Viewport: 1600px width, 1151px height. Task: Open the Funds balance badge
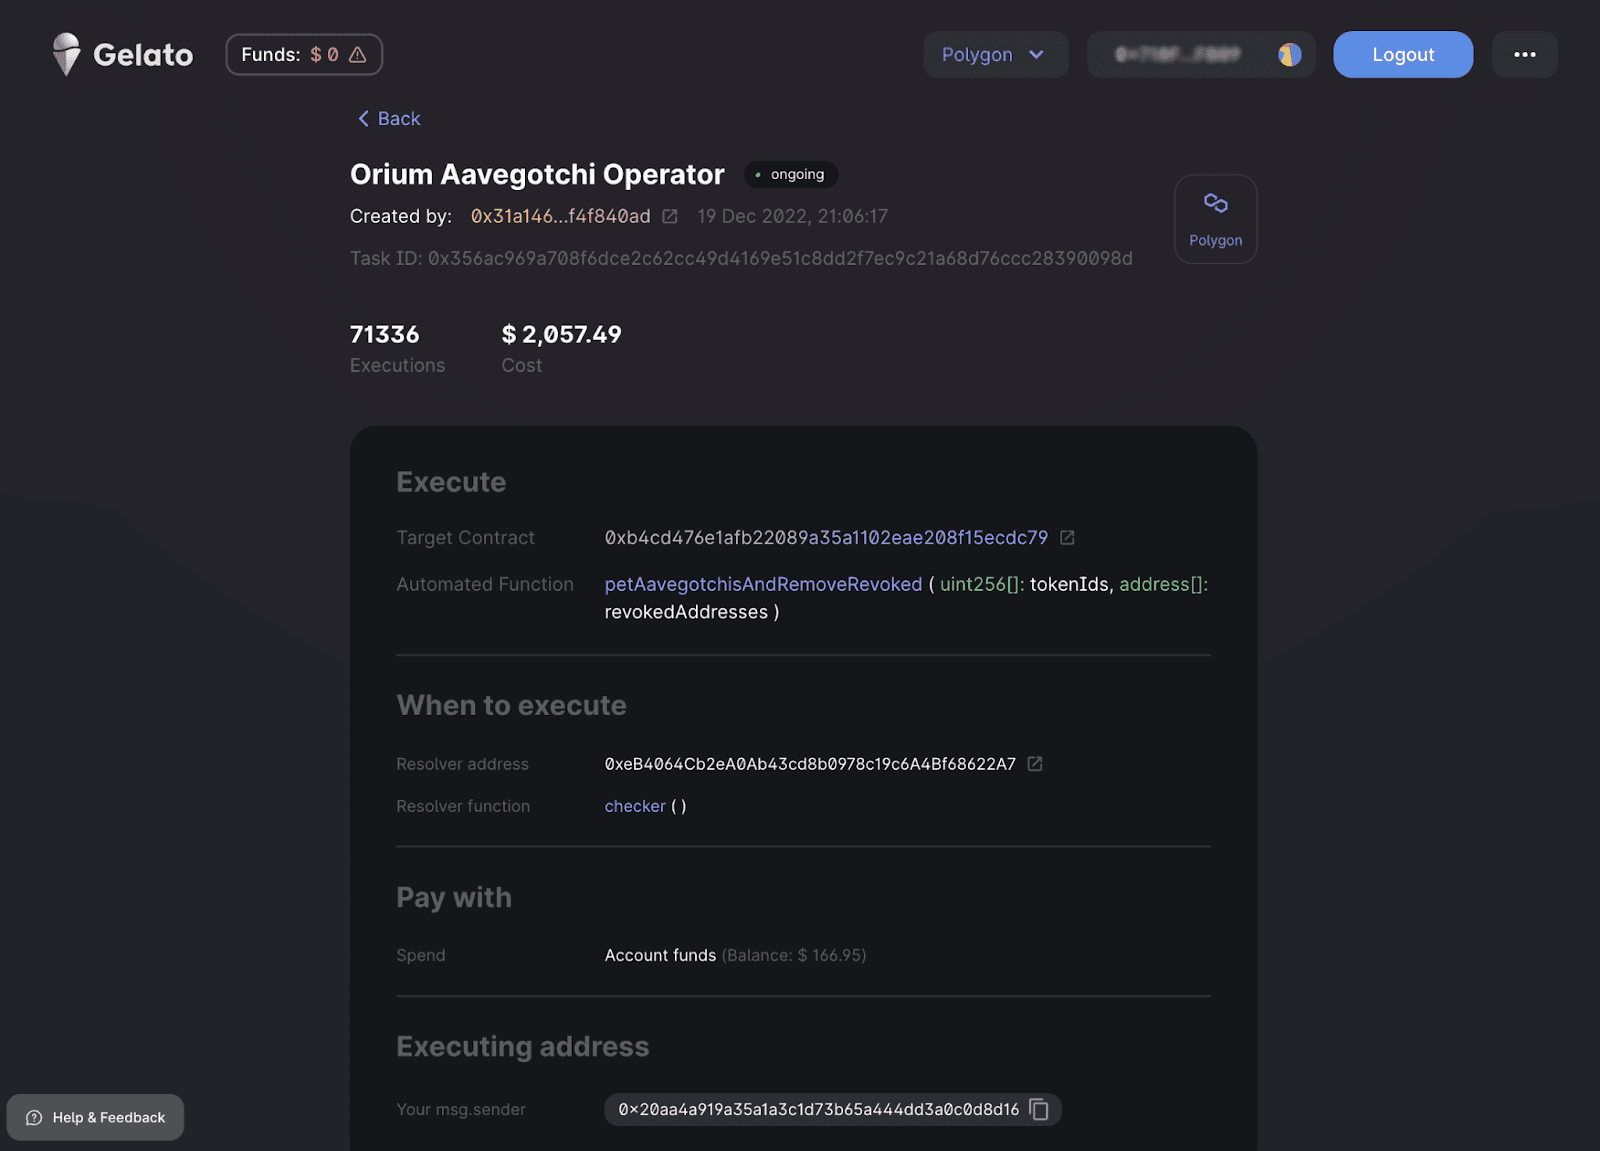coord(304,55)
